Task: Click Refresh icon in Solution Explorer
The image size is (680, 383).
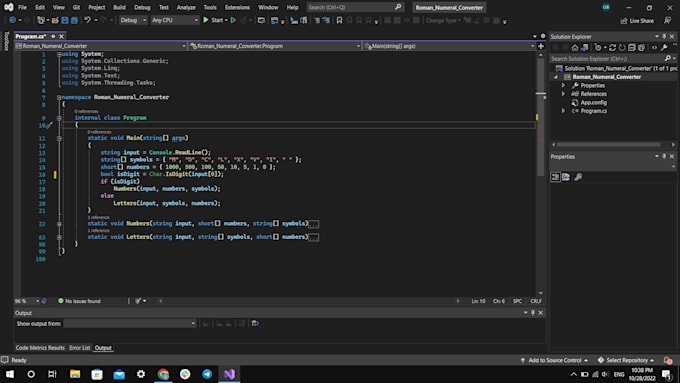Action: (622, 48)
